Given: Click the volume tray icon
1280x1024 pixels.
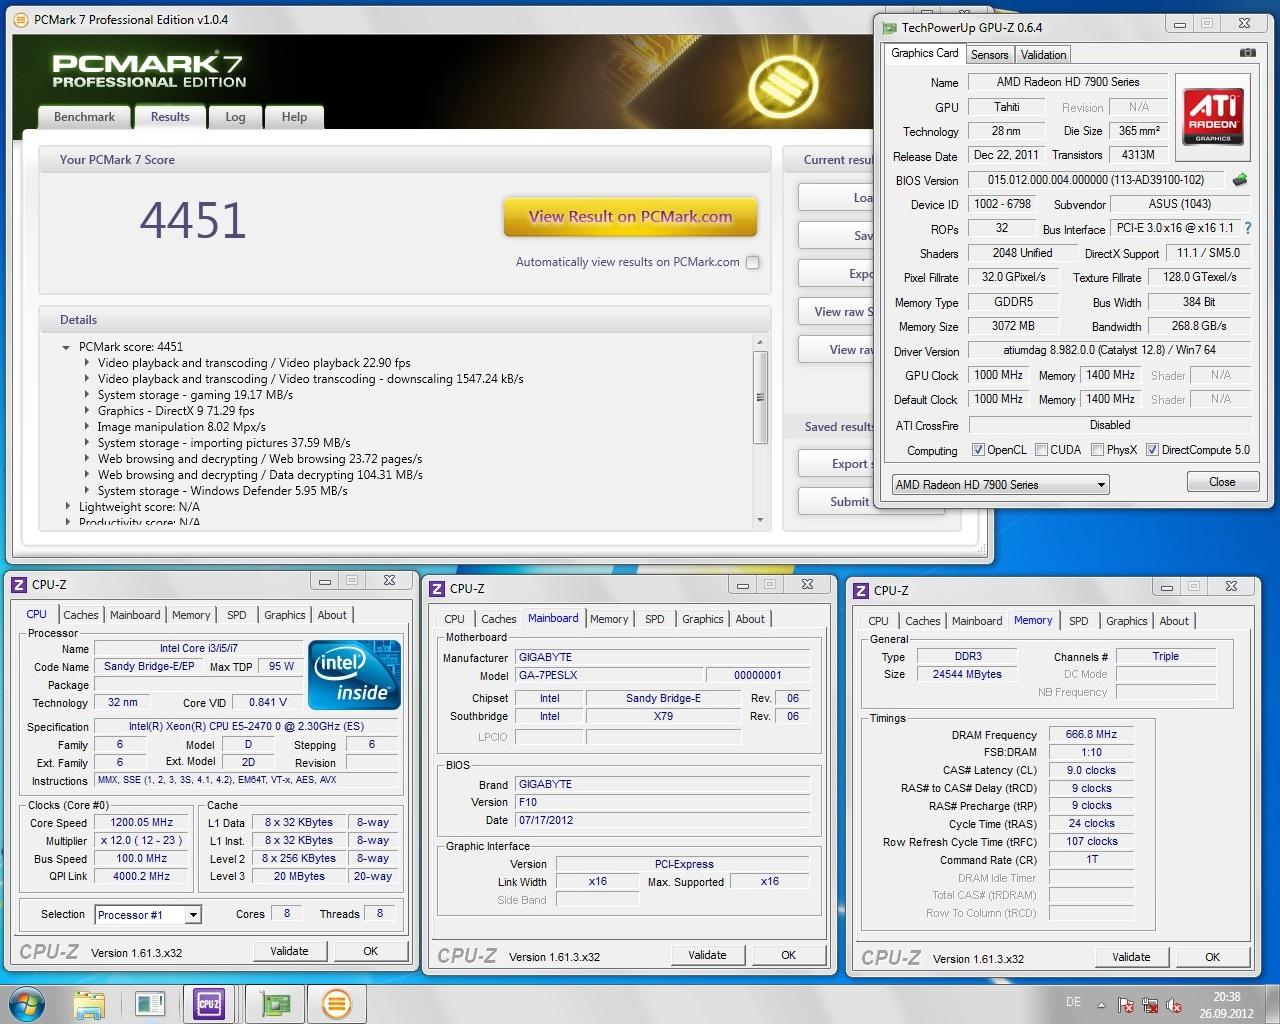Looking at the screenshot, I should 1174,1005.
